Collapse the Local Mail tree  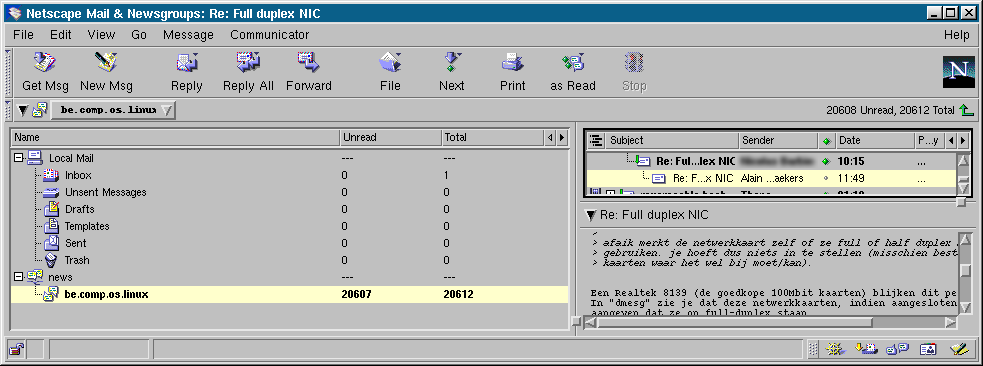(18, 159)
